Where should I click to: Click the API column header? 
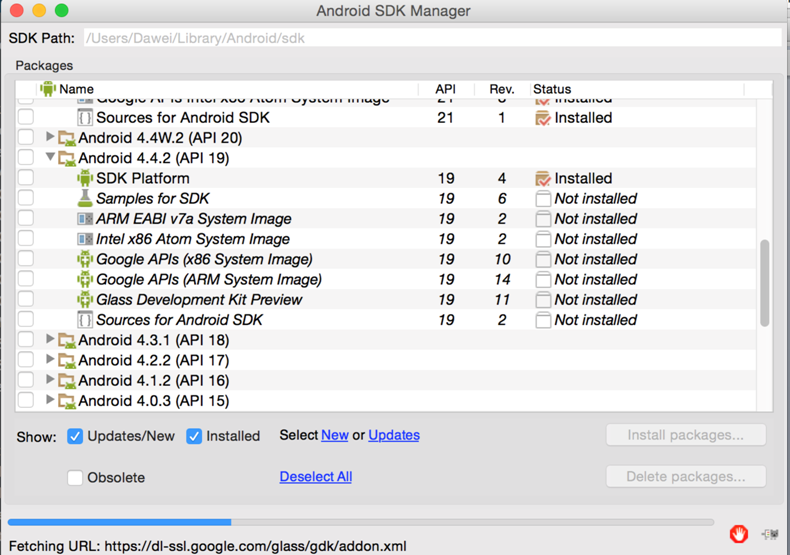pyautogui.click(x=446, y=89)
